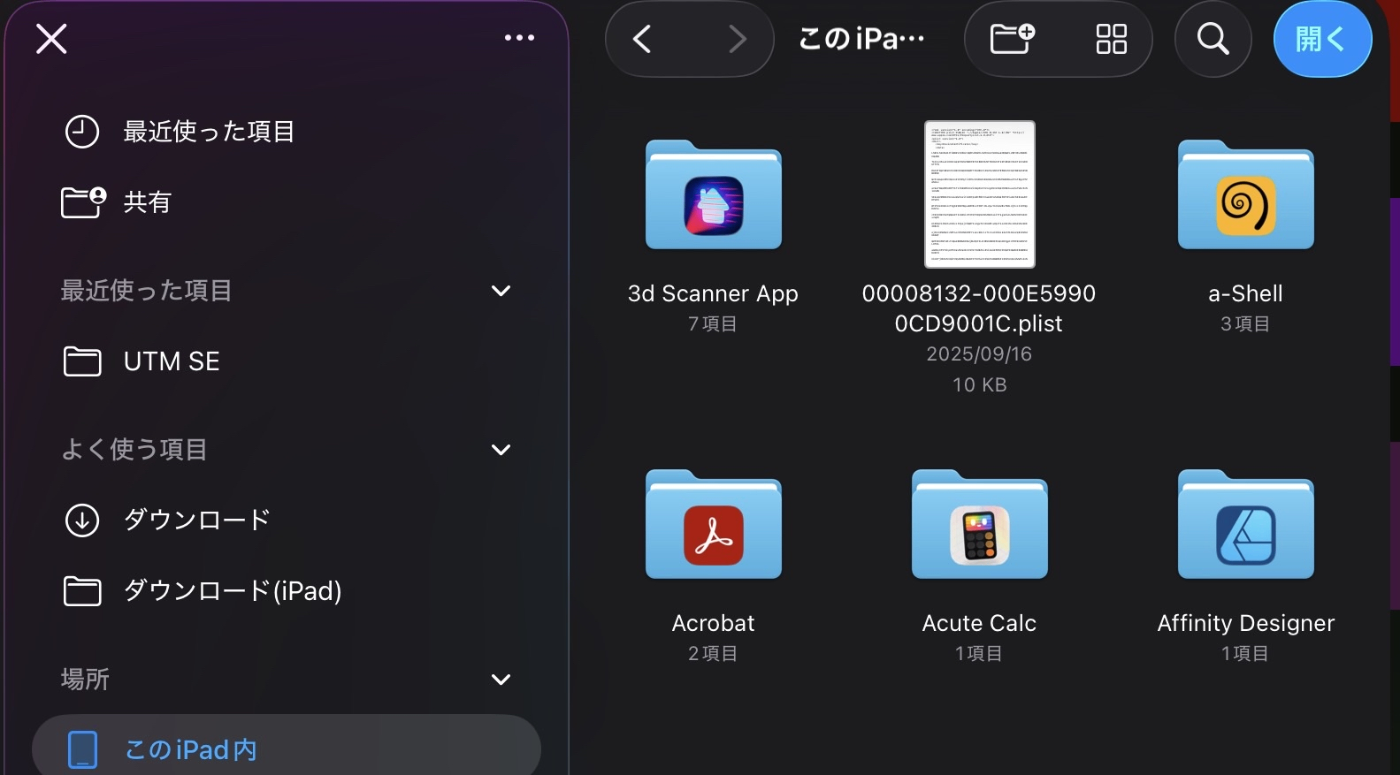Viewport: 1400px width, 775px height.
Task: Click the 1項目 count under Affinity Designer
Action: point(1246,653)
